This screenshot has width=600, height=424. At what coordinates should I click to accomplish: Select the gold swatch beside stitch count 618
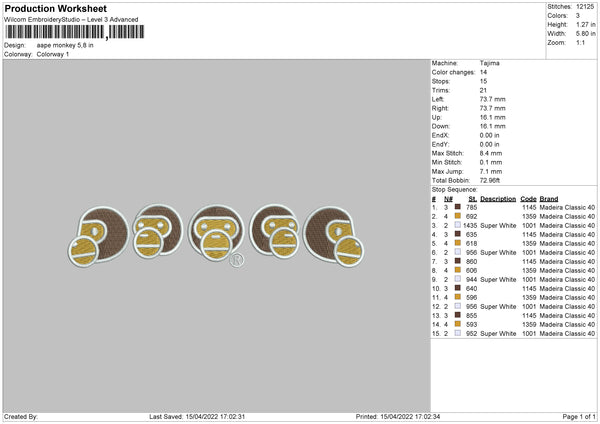457,243
